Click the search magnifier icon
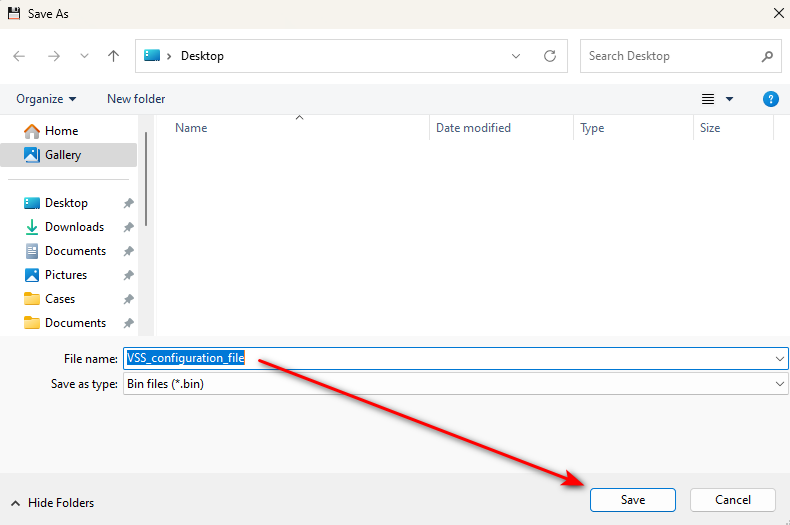790x525 pixels. click(x=767, y=56)
